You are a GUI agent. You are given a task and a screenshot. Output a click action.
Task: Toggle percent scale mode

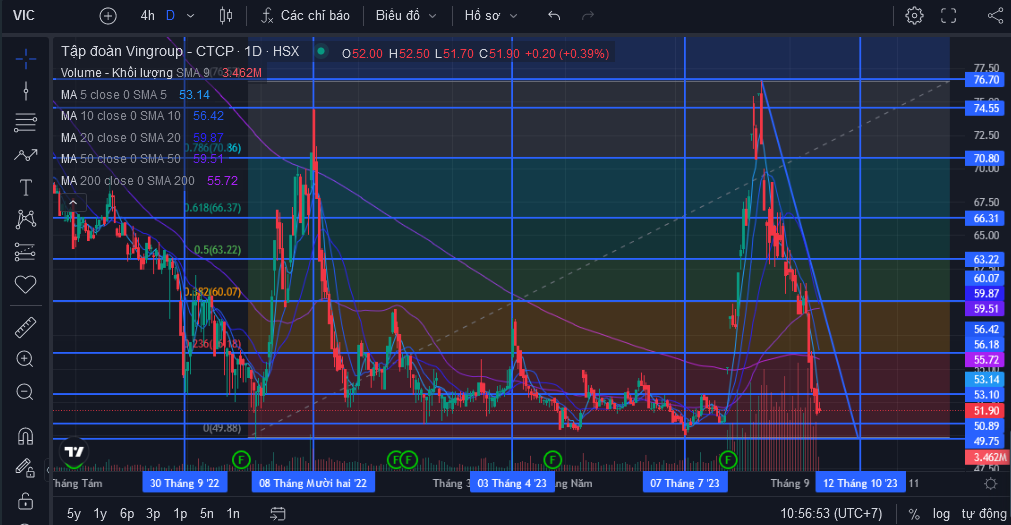pyautogui.click(x=914, y=514)
